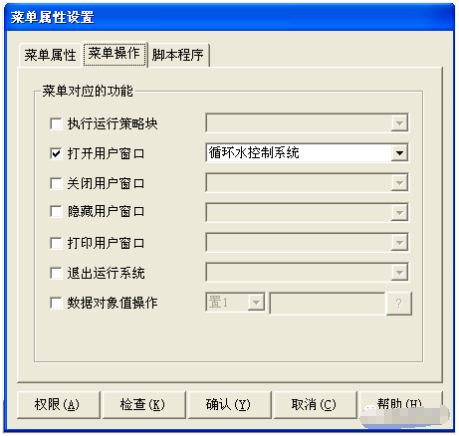Toggle the 数据对象值操作 checkbox
This screenshot has width=459, height=436.
tap(56, 303)
